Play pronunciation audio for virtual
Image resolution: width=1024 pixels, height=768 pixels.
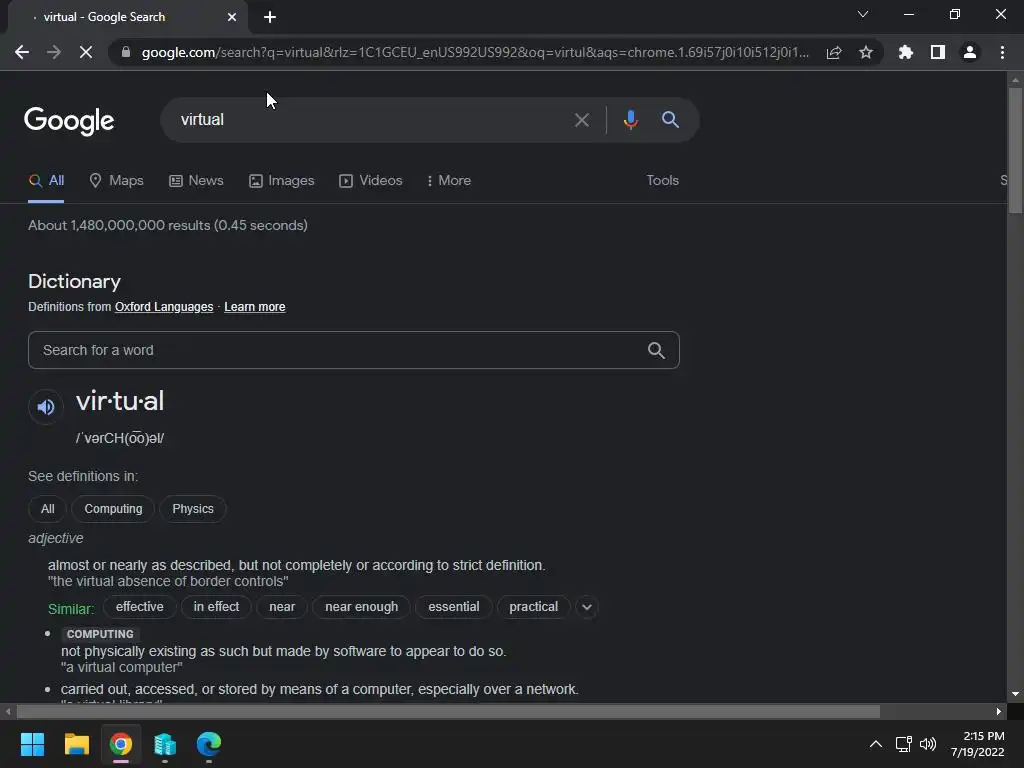pos(46,407)
